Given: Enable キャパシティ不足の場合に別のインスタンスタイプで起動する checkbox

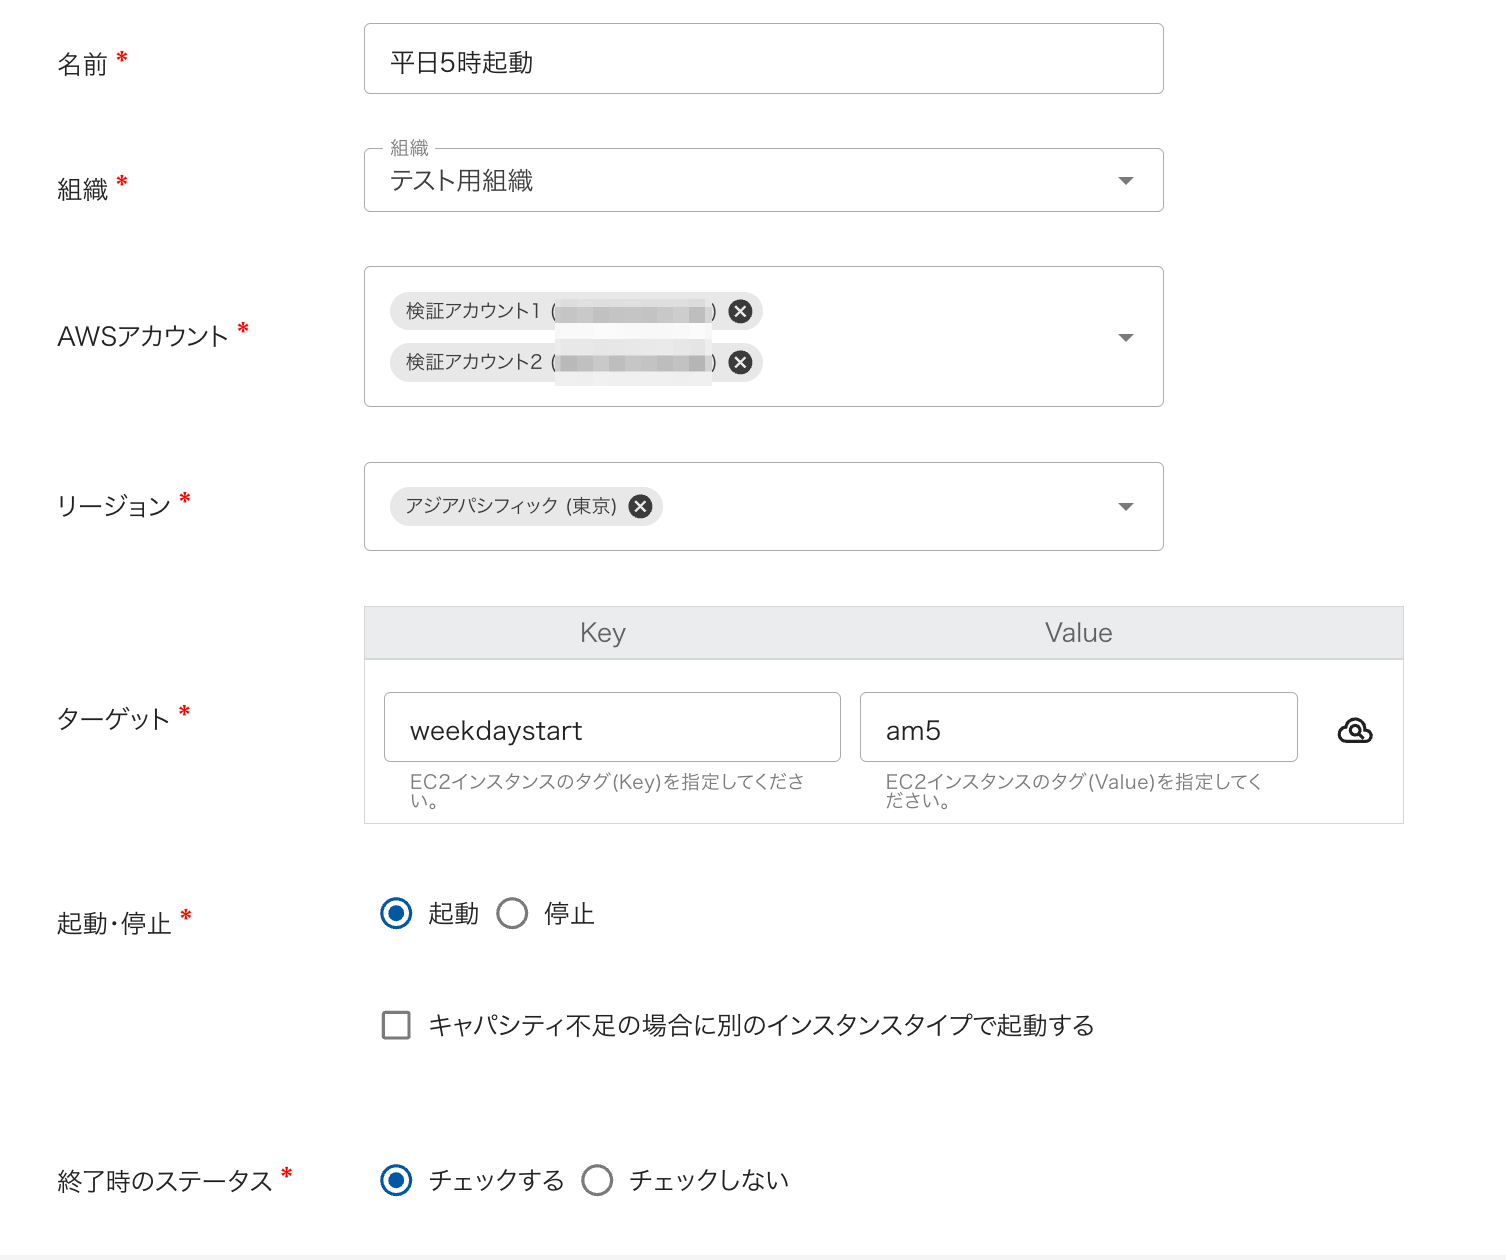Looking at the screenshot, I should (x=396, y=1025).
